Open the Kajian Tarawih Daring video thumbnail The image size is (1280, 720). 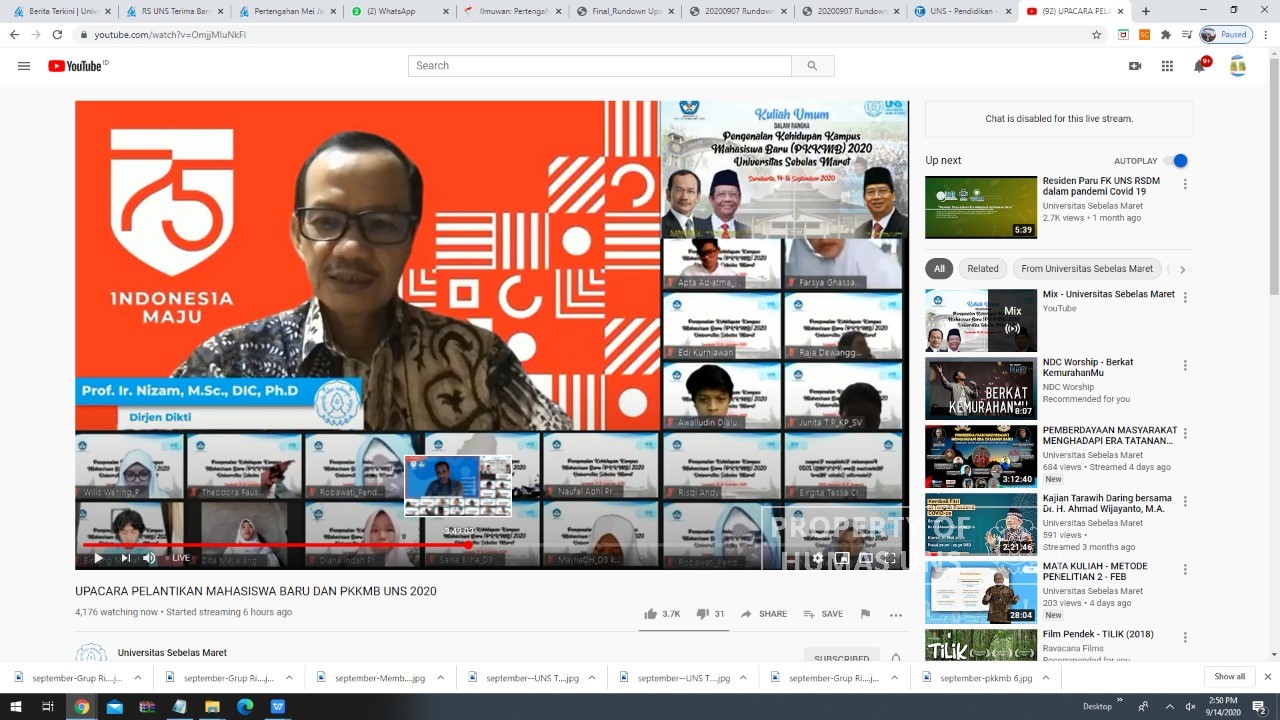[981, 525]
